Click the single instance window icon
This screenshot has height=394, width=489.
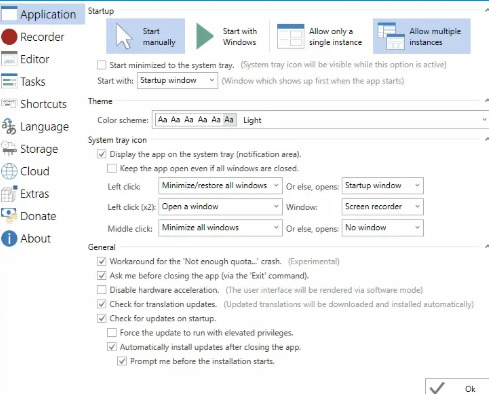[290, 36]
